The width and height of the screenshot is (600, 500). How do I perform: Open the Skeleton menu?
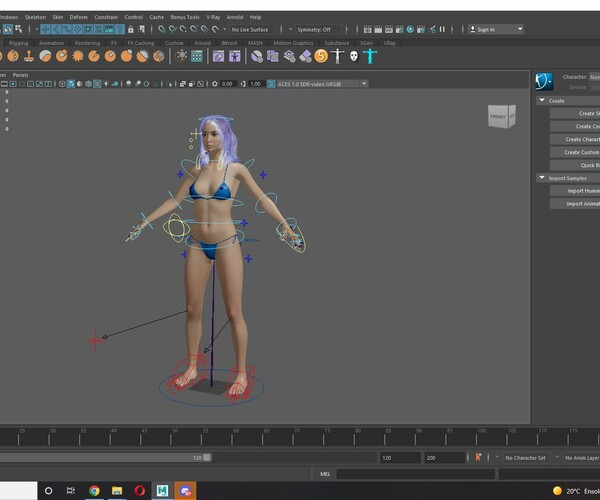coord(35,17)
